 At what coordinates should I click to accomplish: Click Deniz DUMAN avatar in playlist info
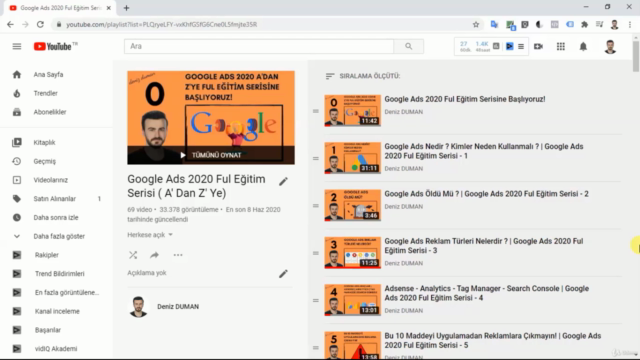pyautogui.click(x=138, y=307)
